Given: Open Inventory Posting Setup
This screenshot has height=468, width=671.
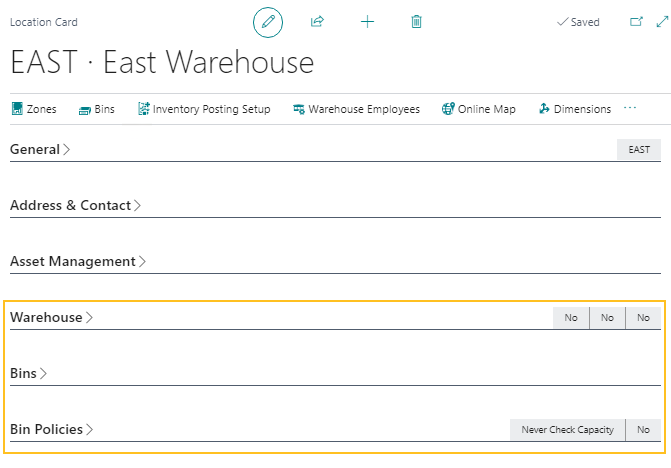Looking at the screenshot, I should [204, 109].
